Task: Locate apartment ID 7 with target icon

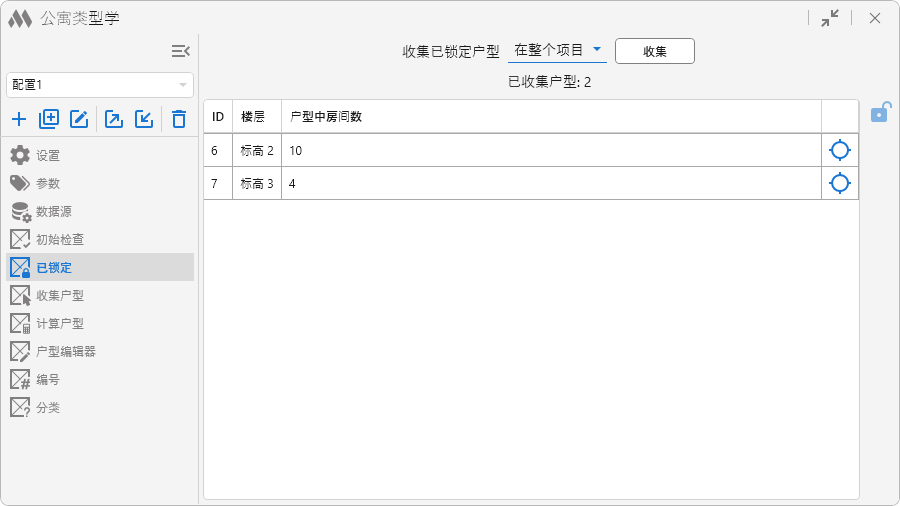Action: (x=840, y=183)
